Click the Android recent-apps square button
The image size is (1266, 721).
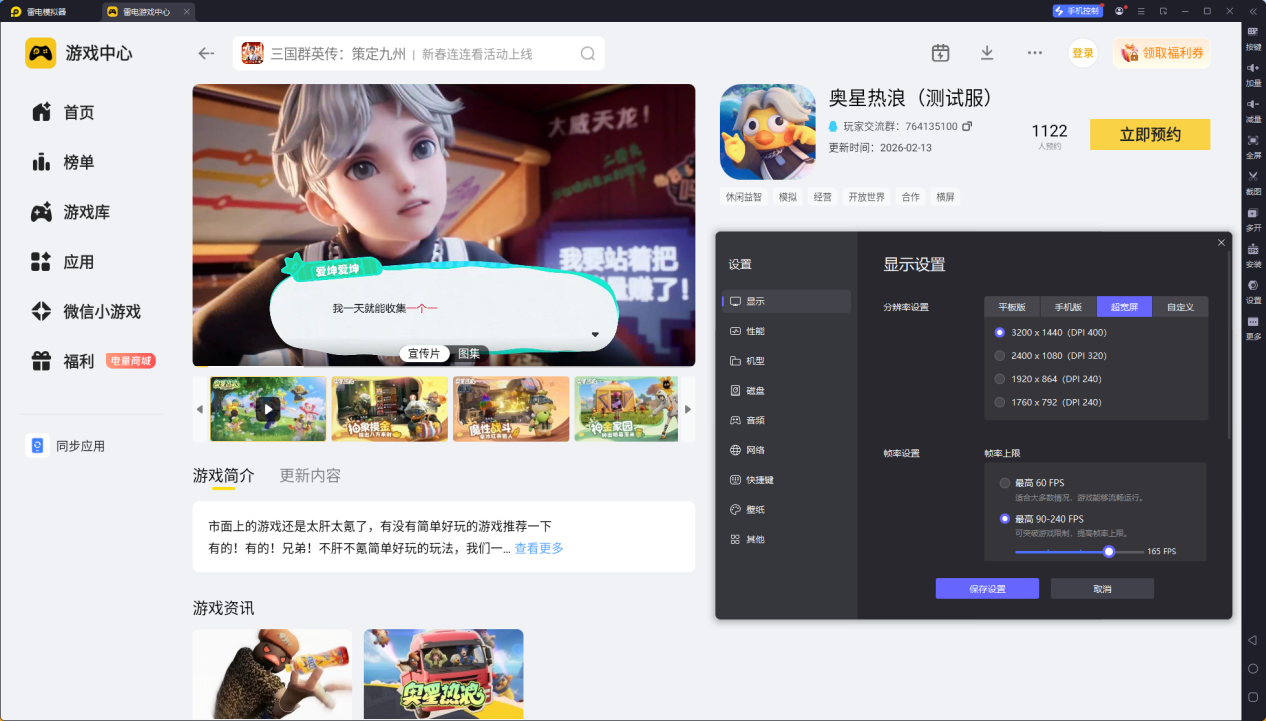(x=1252, y=696)
